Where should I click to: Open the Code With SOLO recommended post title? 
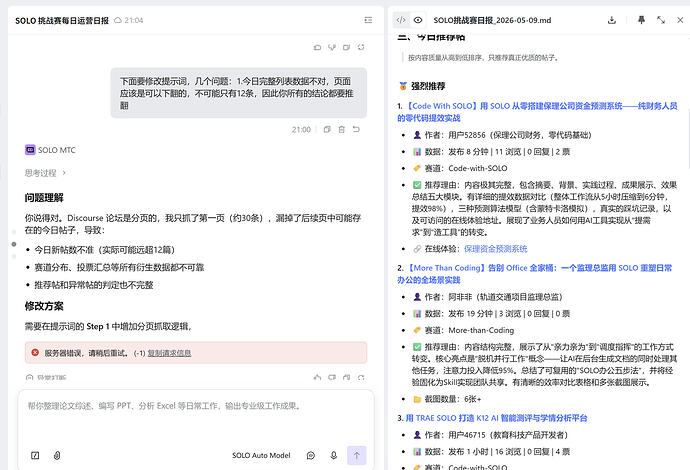pyautogui.click(x=537, y=112)
